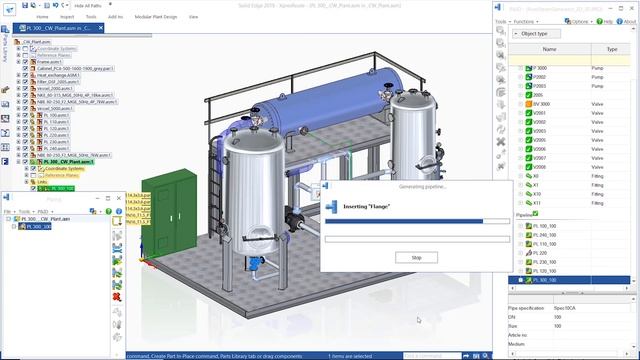Toggle visibility checkbox of Heat_exchange.ASM:1
The image size is (640, 360).
25,75
